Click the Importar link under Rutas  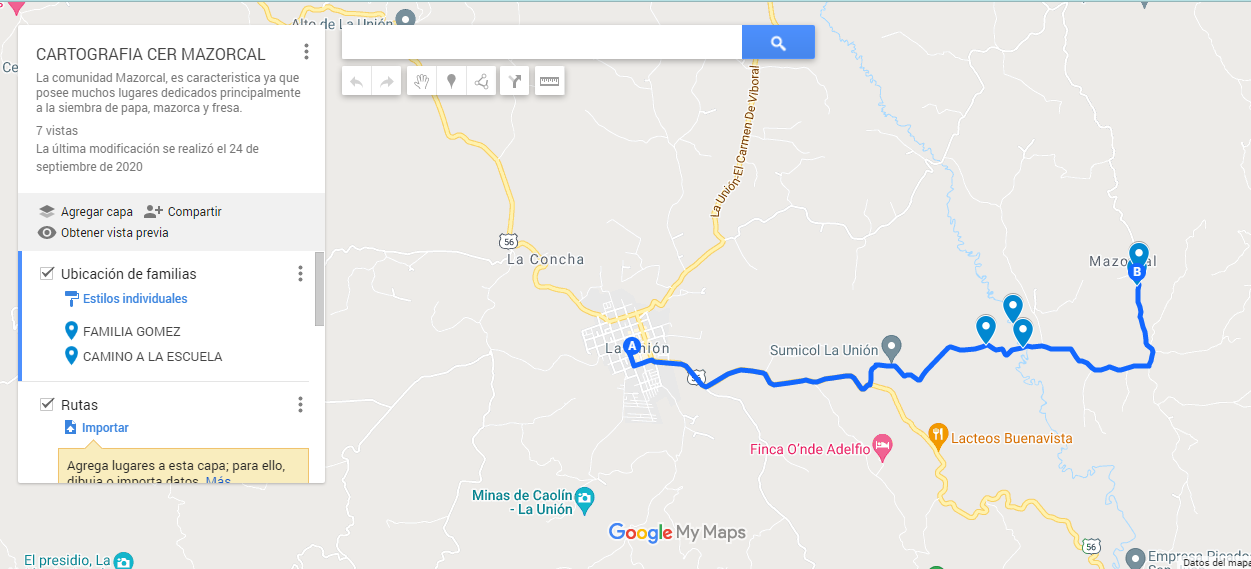pyautogui.click(x=105, y=428)
